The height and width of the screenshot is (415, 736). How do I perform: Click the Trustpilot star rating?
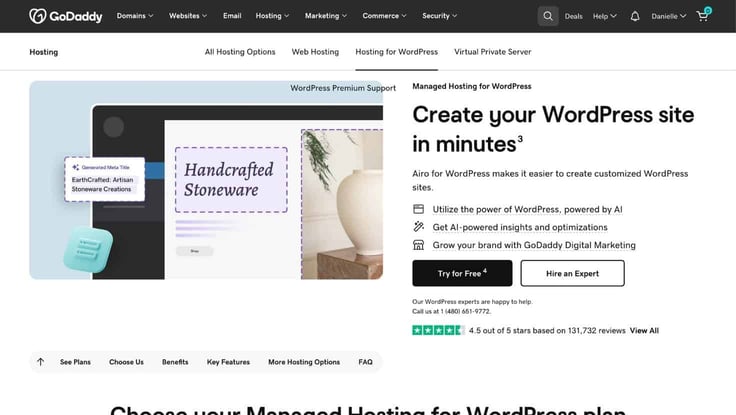(438, 330)
